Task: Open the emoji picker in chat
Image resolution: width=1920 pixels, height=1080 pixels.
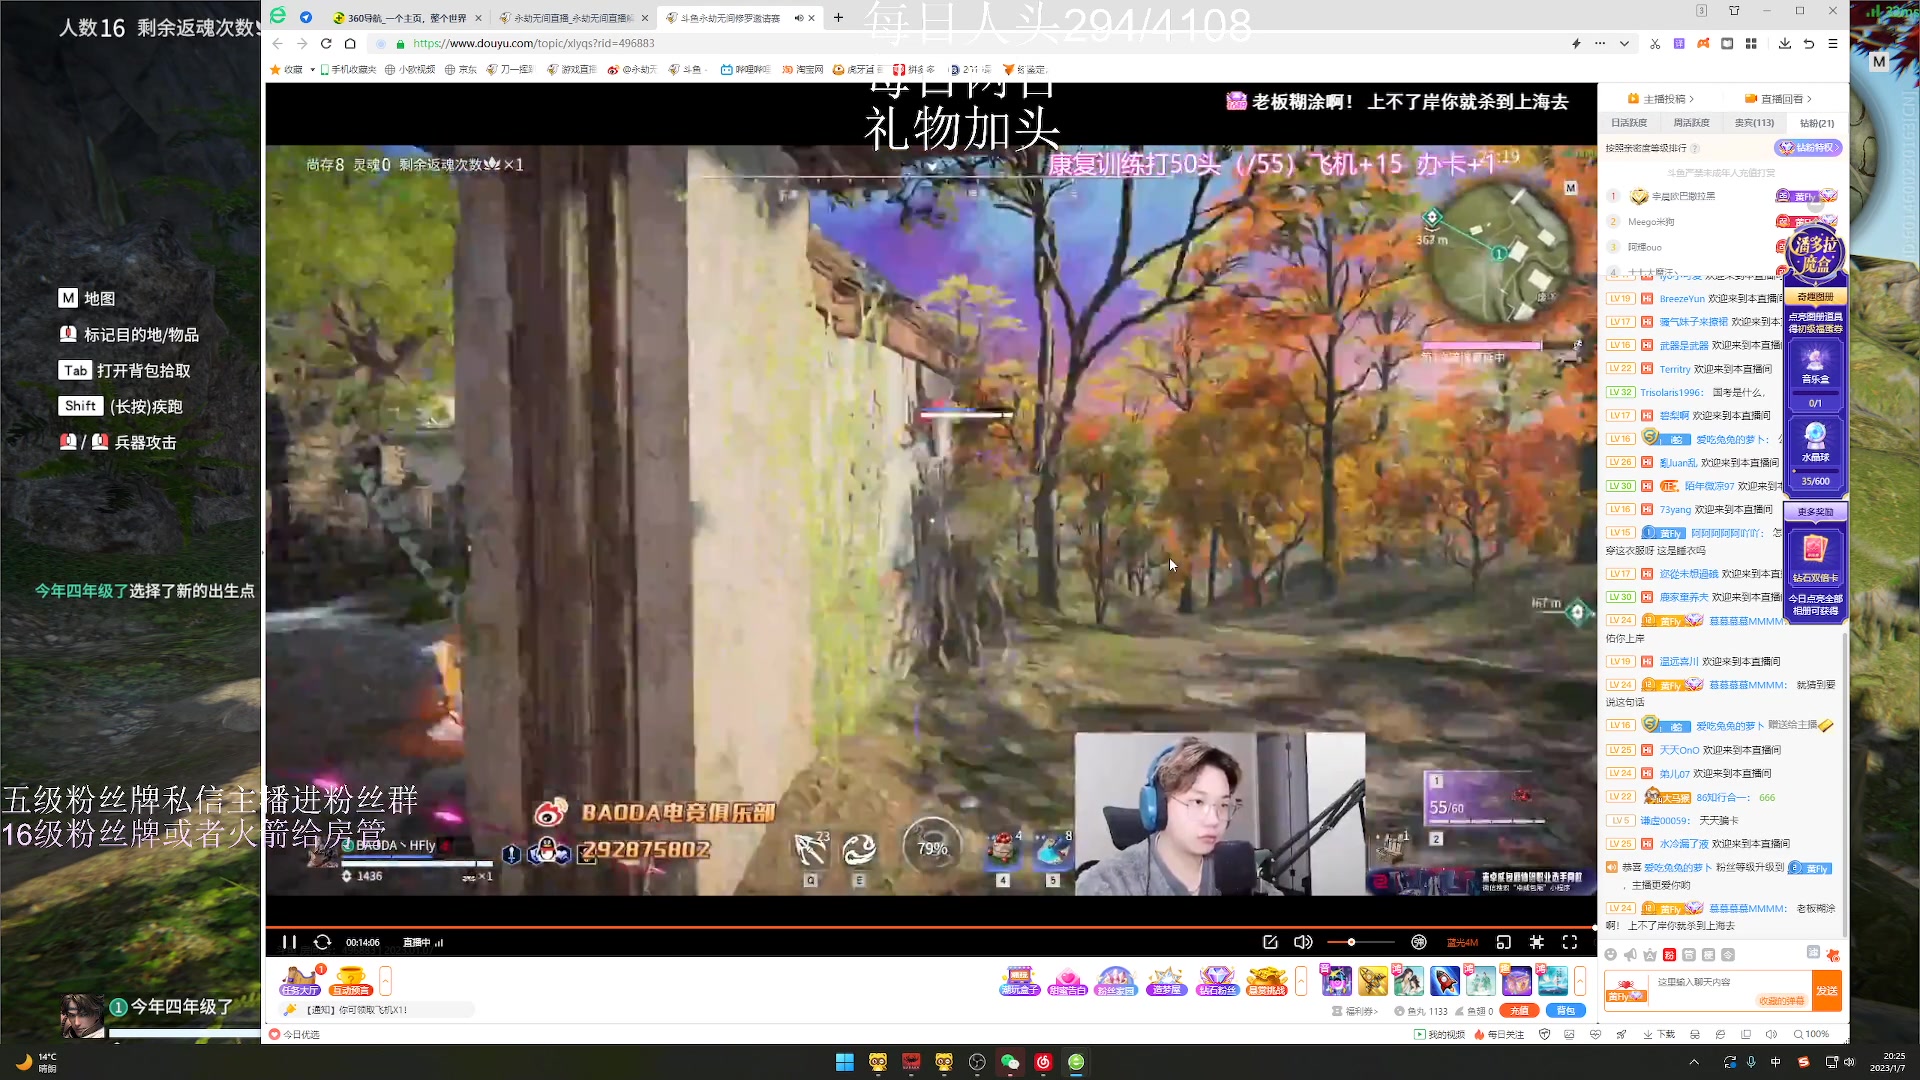Action: point(1611,955)
